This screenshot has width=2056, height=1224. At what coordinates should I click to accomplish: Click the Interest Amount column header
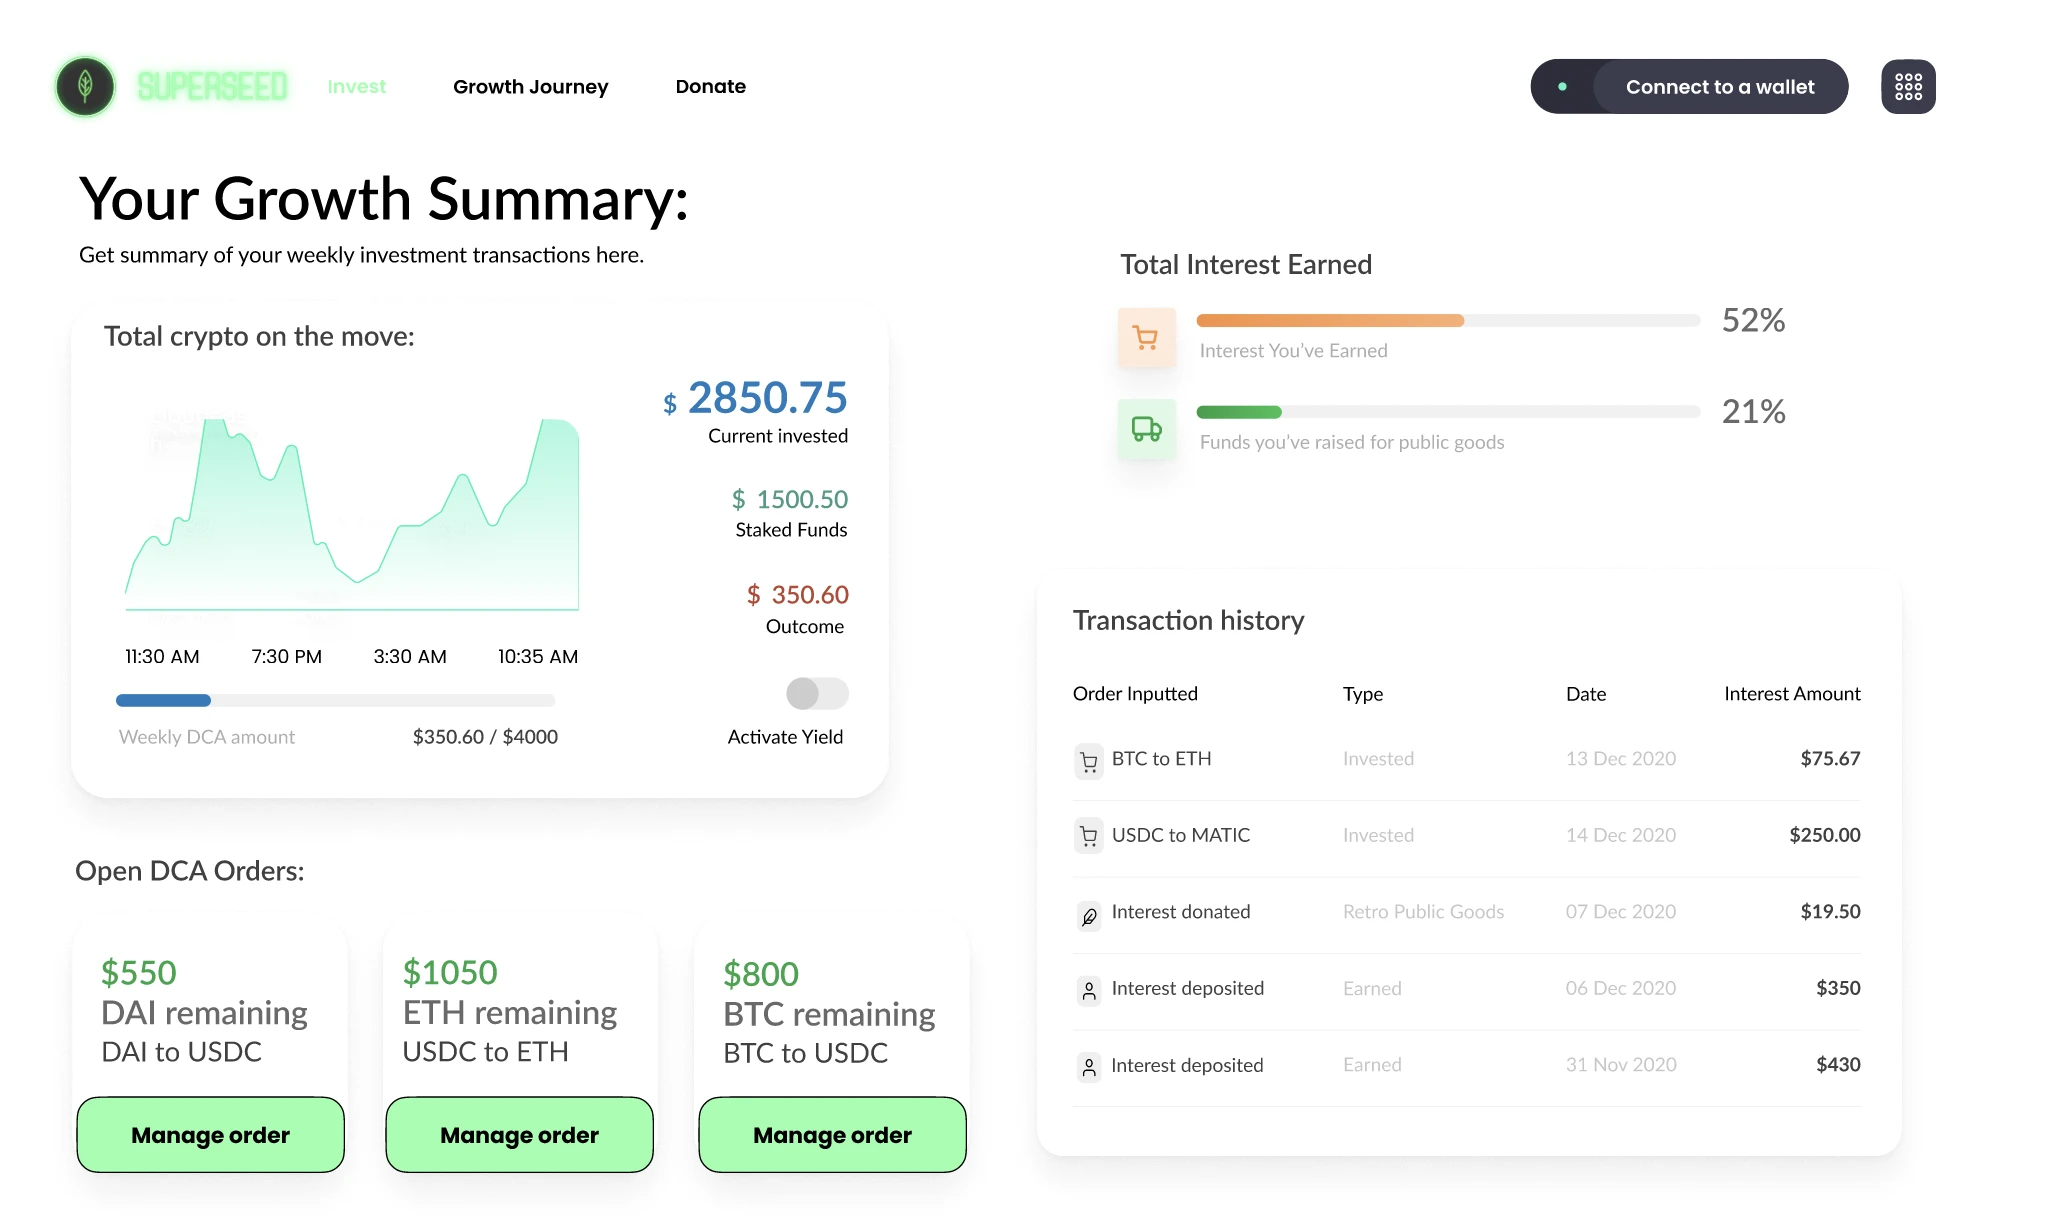coord(1792,694)
